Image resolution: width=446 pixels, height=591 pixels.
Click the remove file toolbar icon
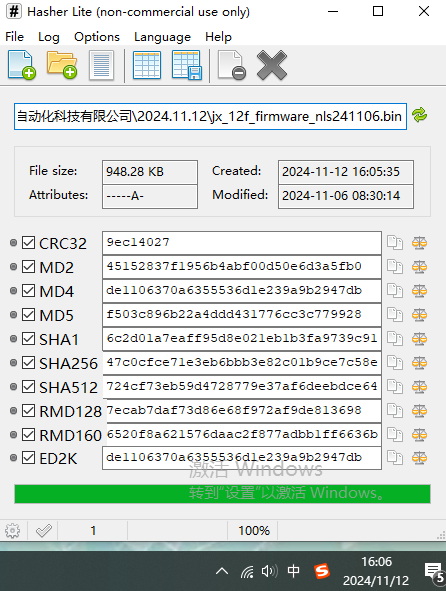(231, 65)
